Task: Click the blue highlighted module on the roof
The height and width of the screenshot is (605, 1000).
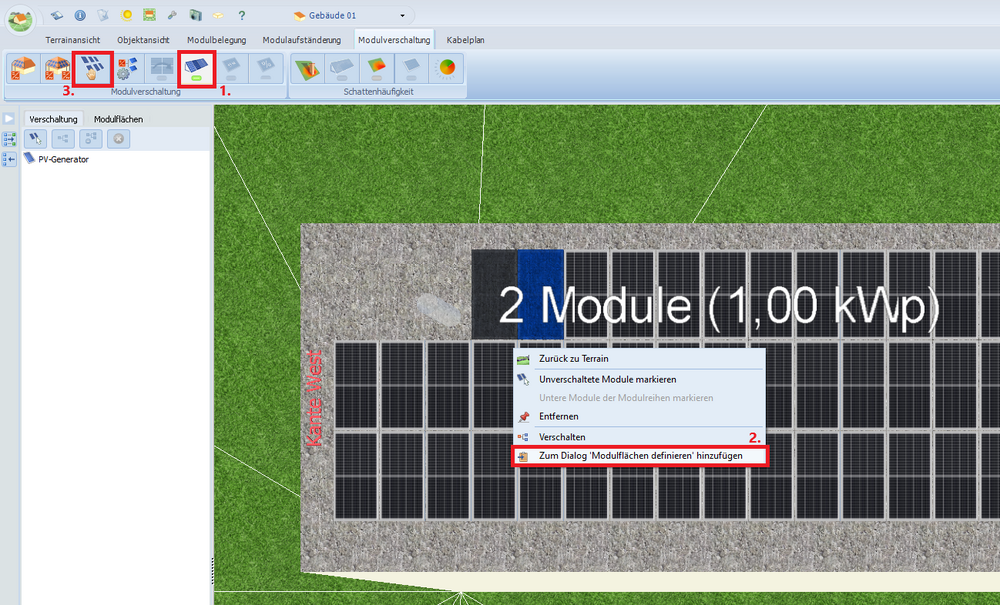Action: pos(541,295)
